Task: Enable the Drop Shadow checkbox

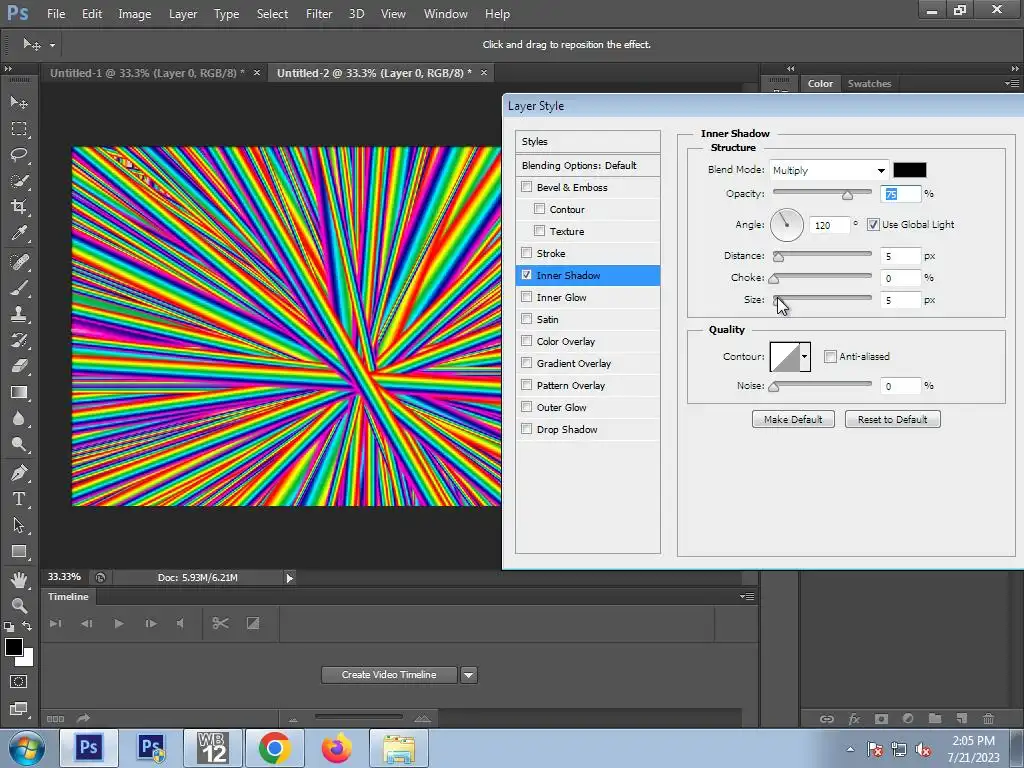Action: (x=526, y=429)
